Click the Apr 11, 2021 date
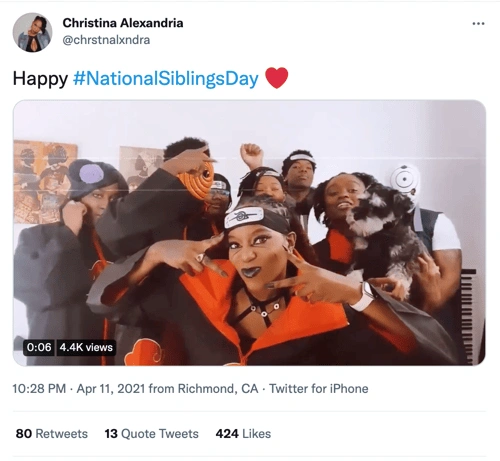Screen dimensions: 500x461 coord(111,389)
